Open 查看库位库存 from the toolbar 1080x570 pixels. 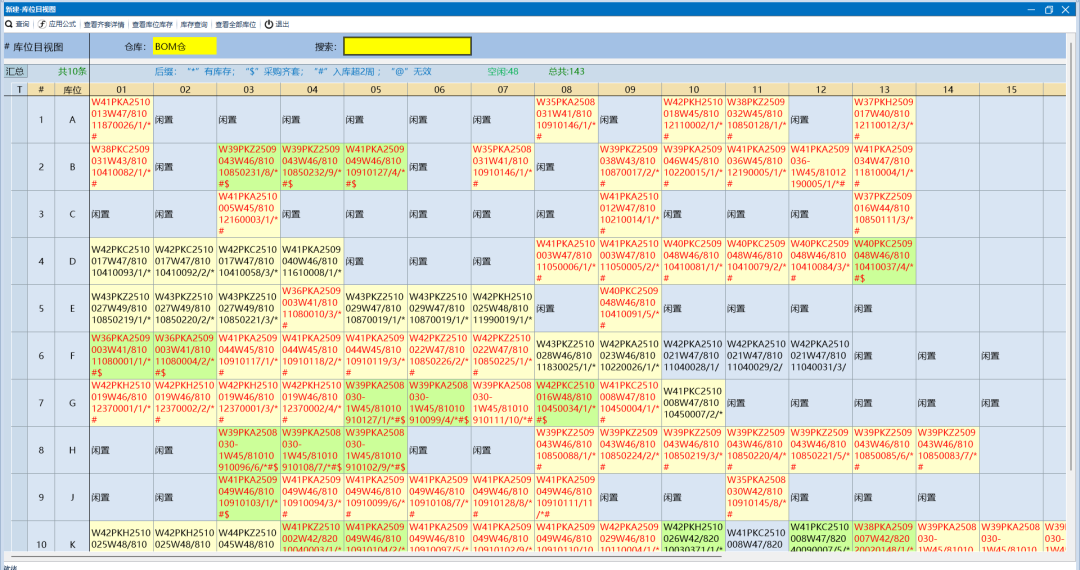152,25
